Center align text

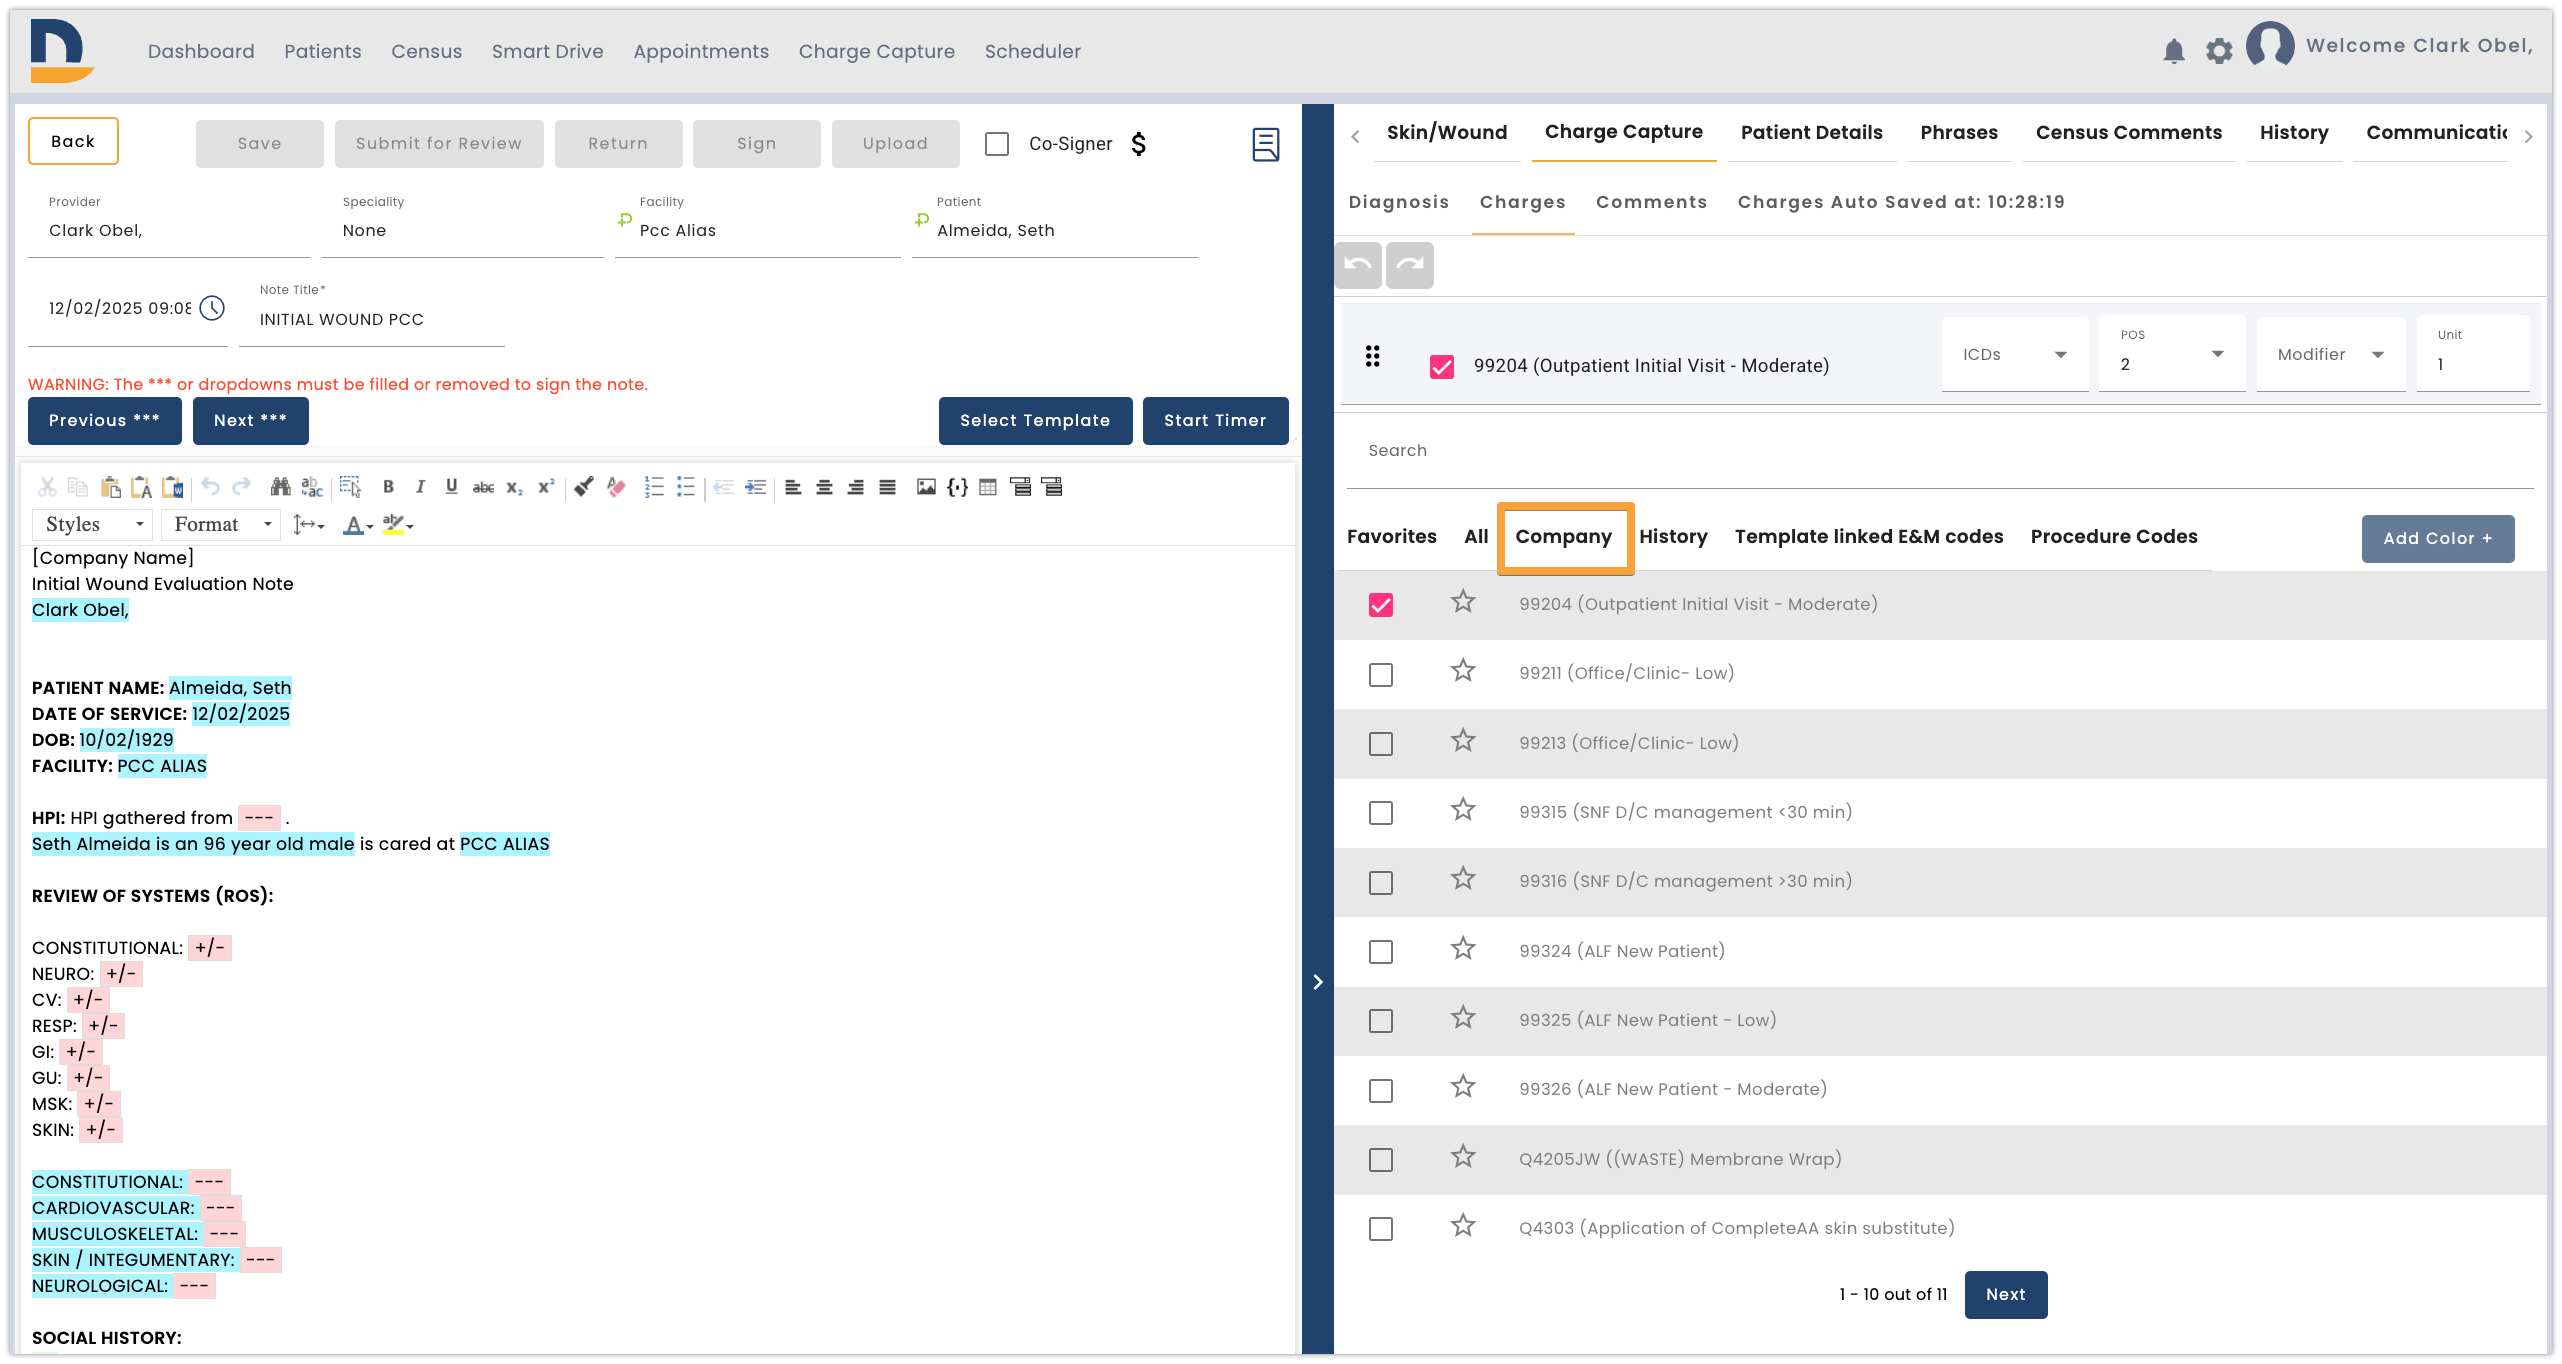click(x=824, y=487)
